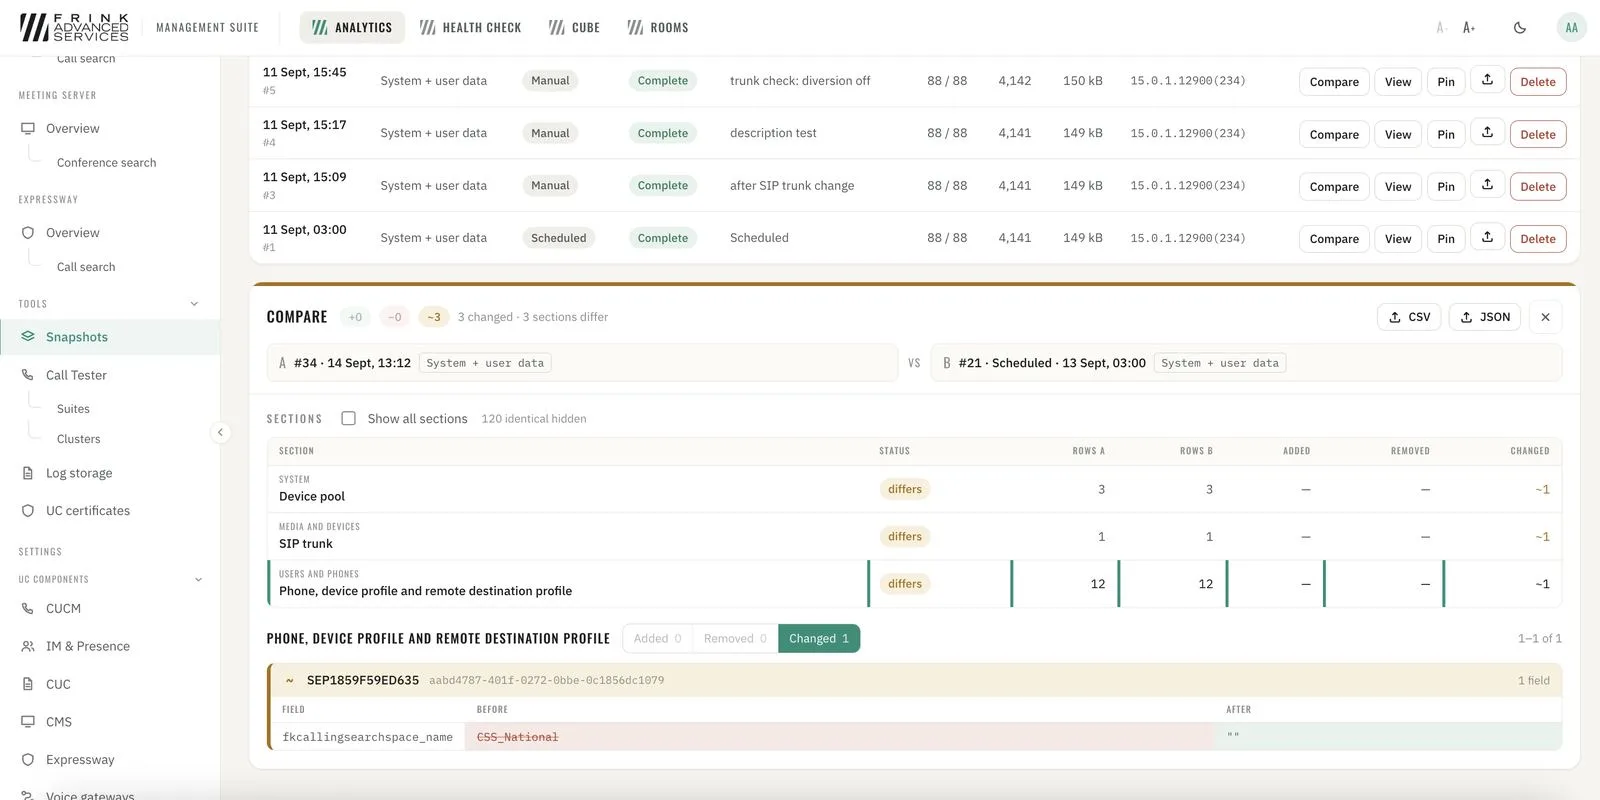Decrease font size with A- icon
Viewport: 1600px width, 800px height.
(1441, 28)
